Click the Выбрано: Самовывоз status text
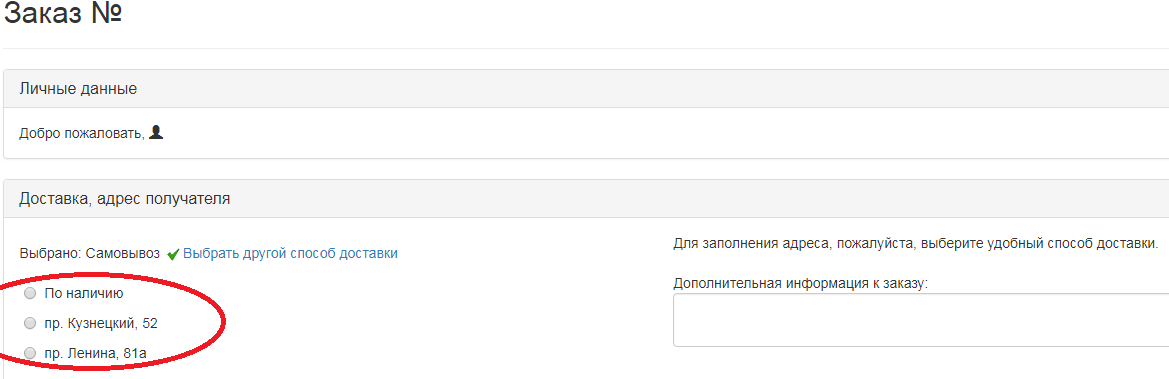The image size is (1169, 379). coord(89,254)
